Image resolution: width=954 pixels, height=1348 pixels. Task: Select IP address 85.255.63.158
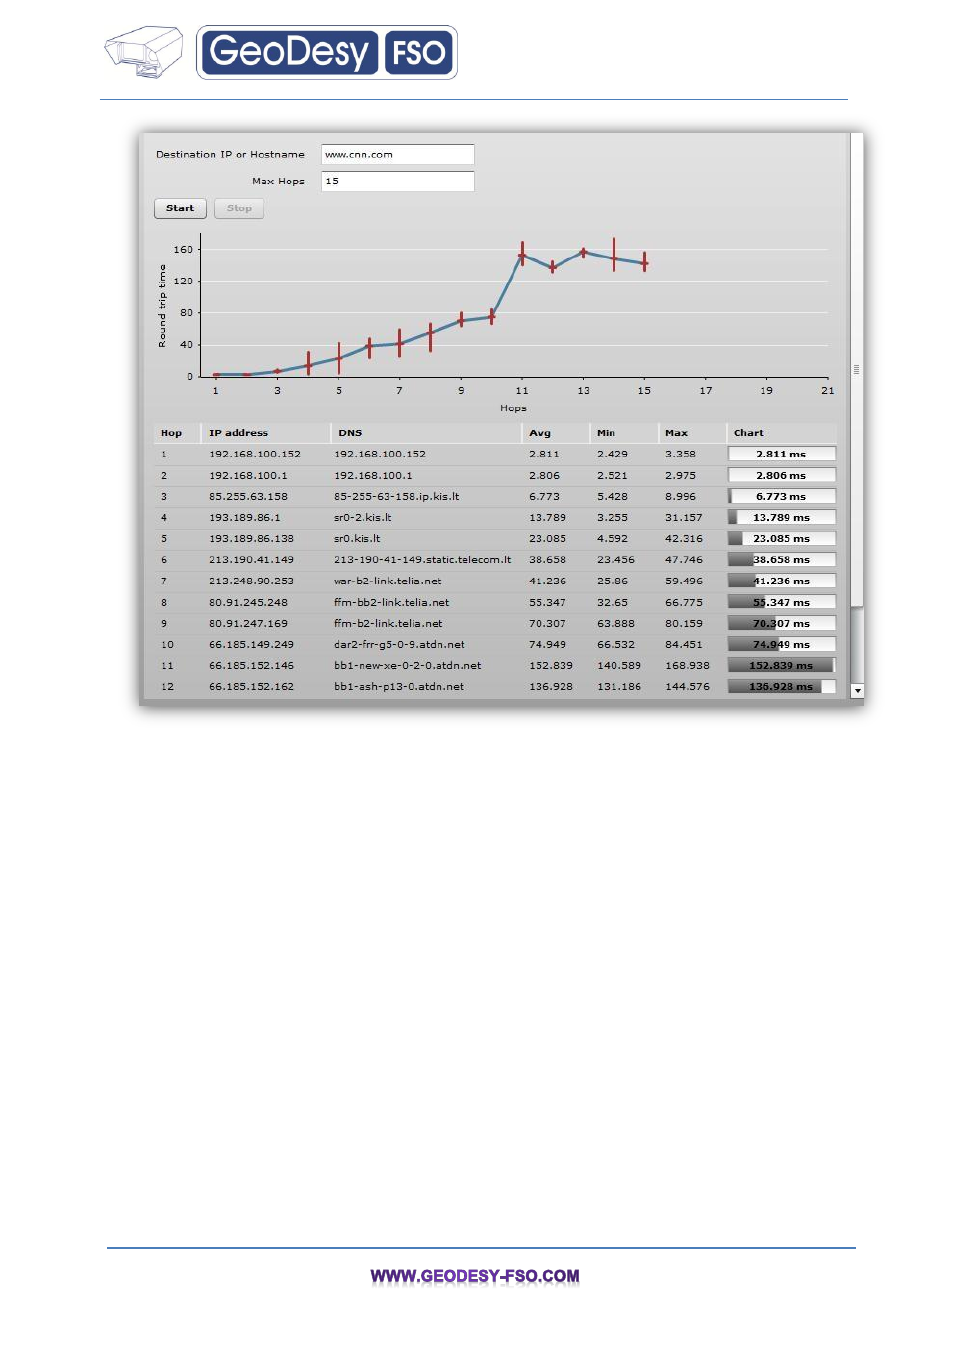click(248, 497)
